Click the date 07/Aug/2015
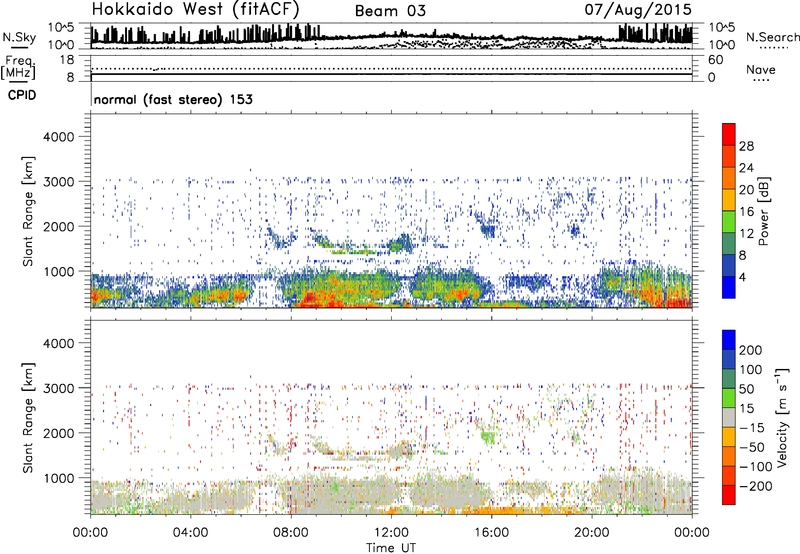Image resolution: width=800 pixels, height=554 pixels. 638,10
